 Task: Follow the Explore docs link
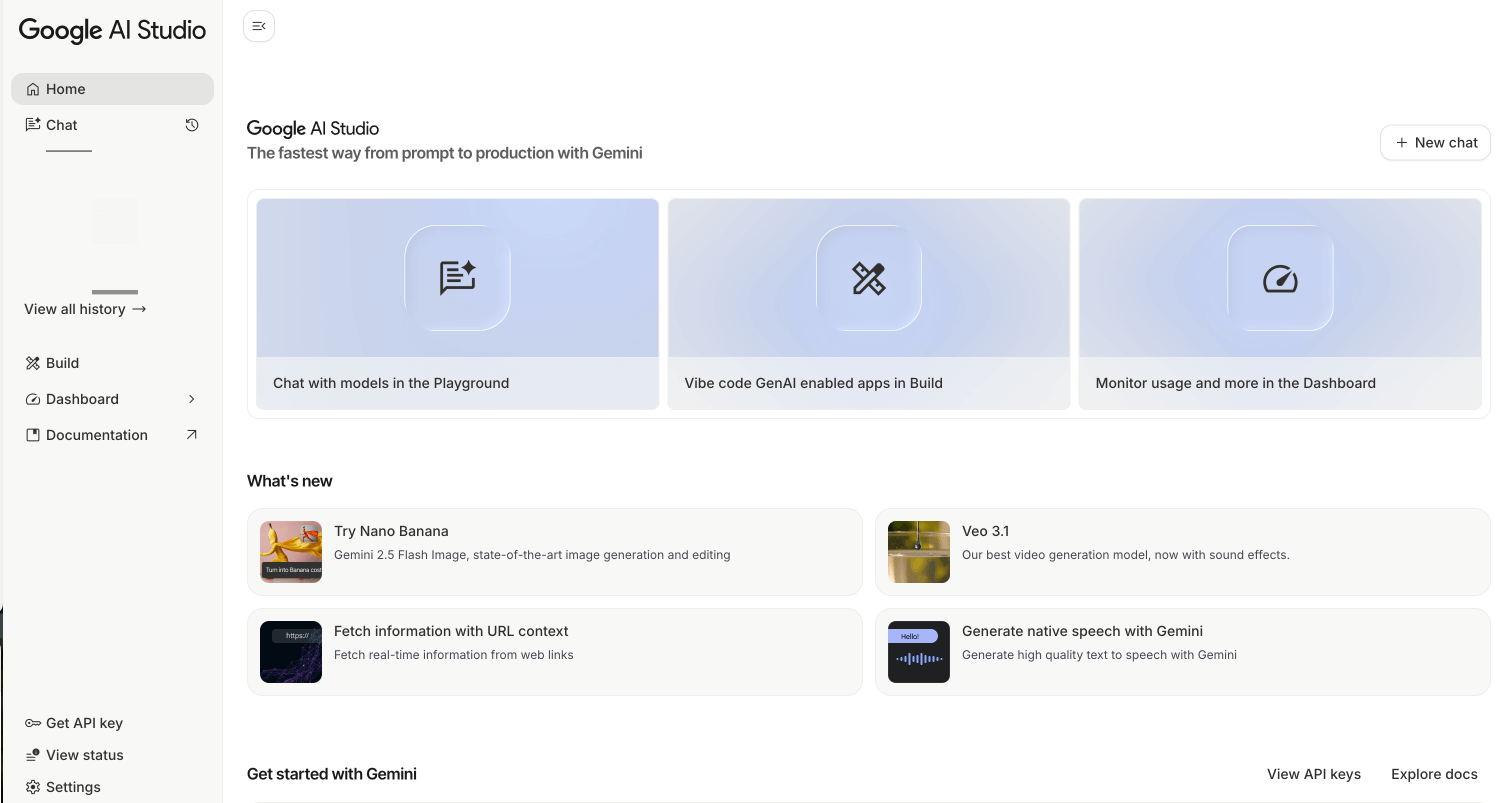tap(1434, 774)
